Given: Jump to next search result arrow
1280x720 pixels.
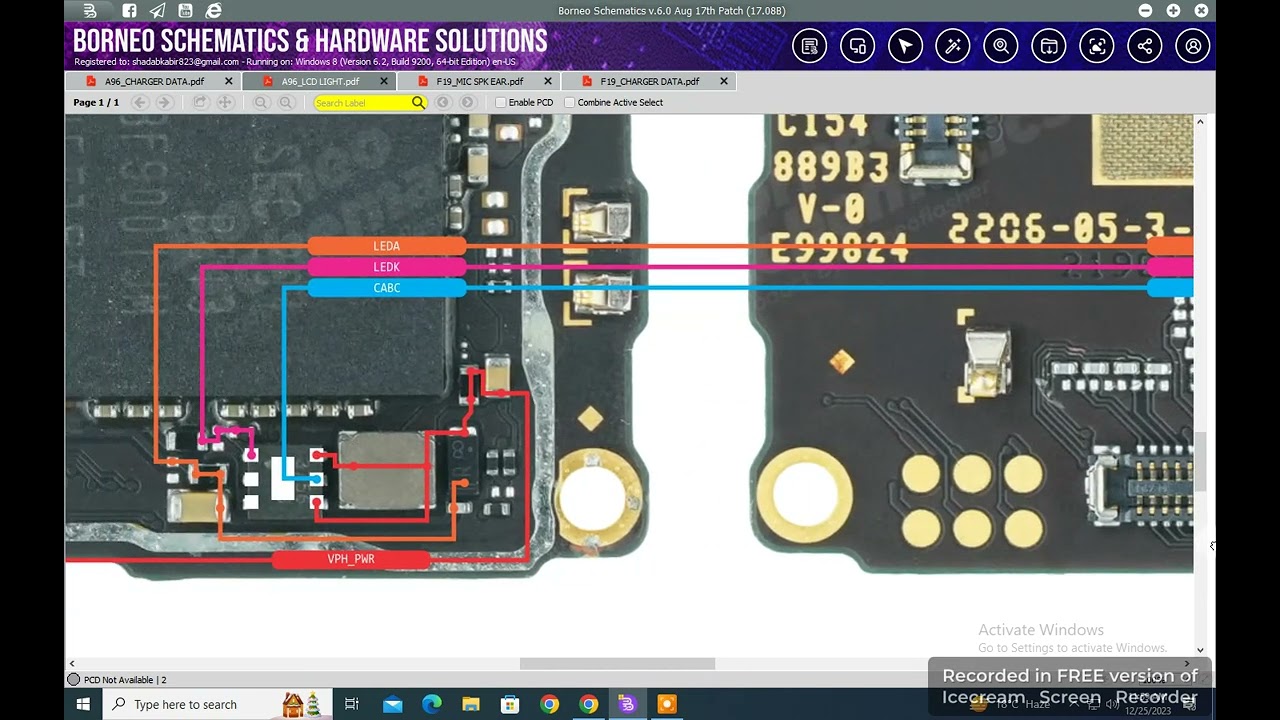Looking at the screenshot, I should coord(468,102).
